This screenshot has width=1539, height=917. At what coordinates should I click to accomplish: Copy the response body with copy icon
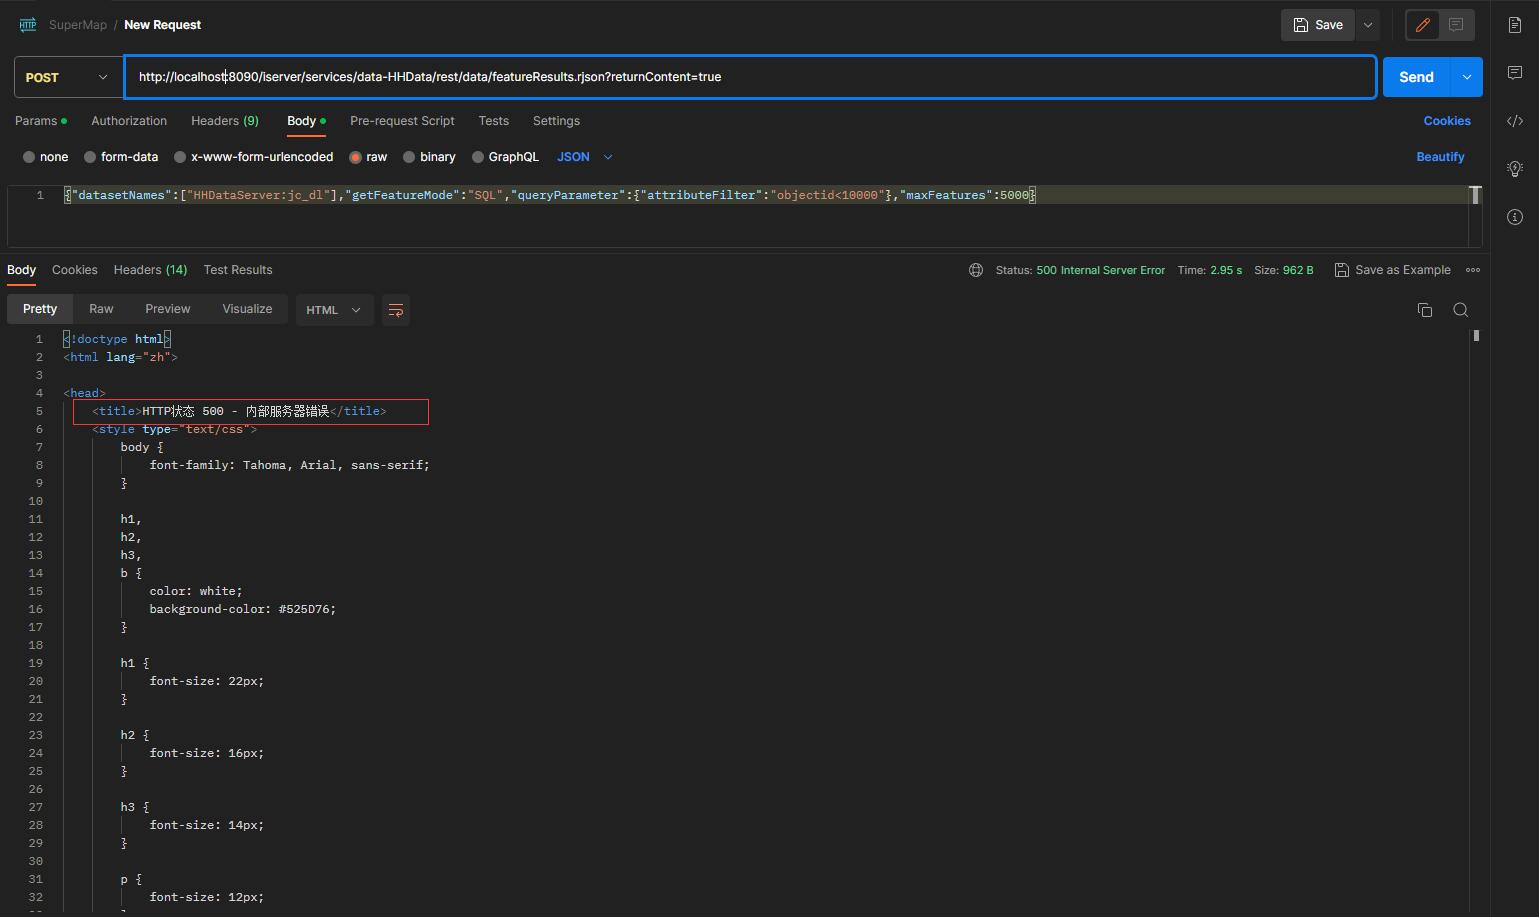[x=1425, y=310]
